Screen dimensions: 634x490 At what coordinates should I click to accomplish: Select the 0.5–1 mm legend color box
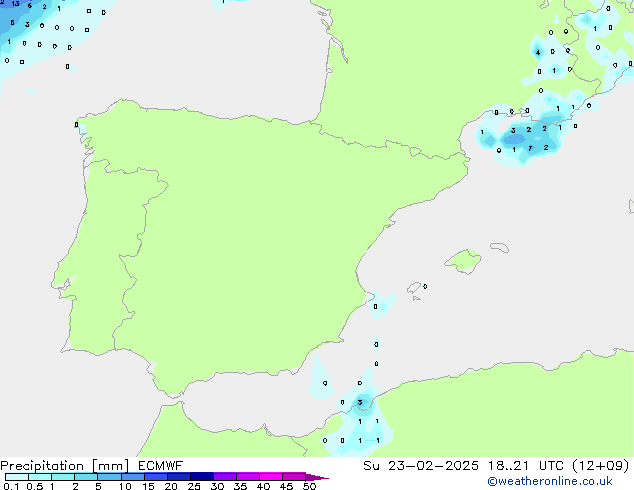point(40,477)
